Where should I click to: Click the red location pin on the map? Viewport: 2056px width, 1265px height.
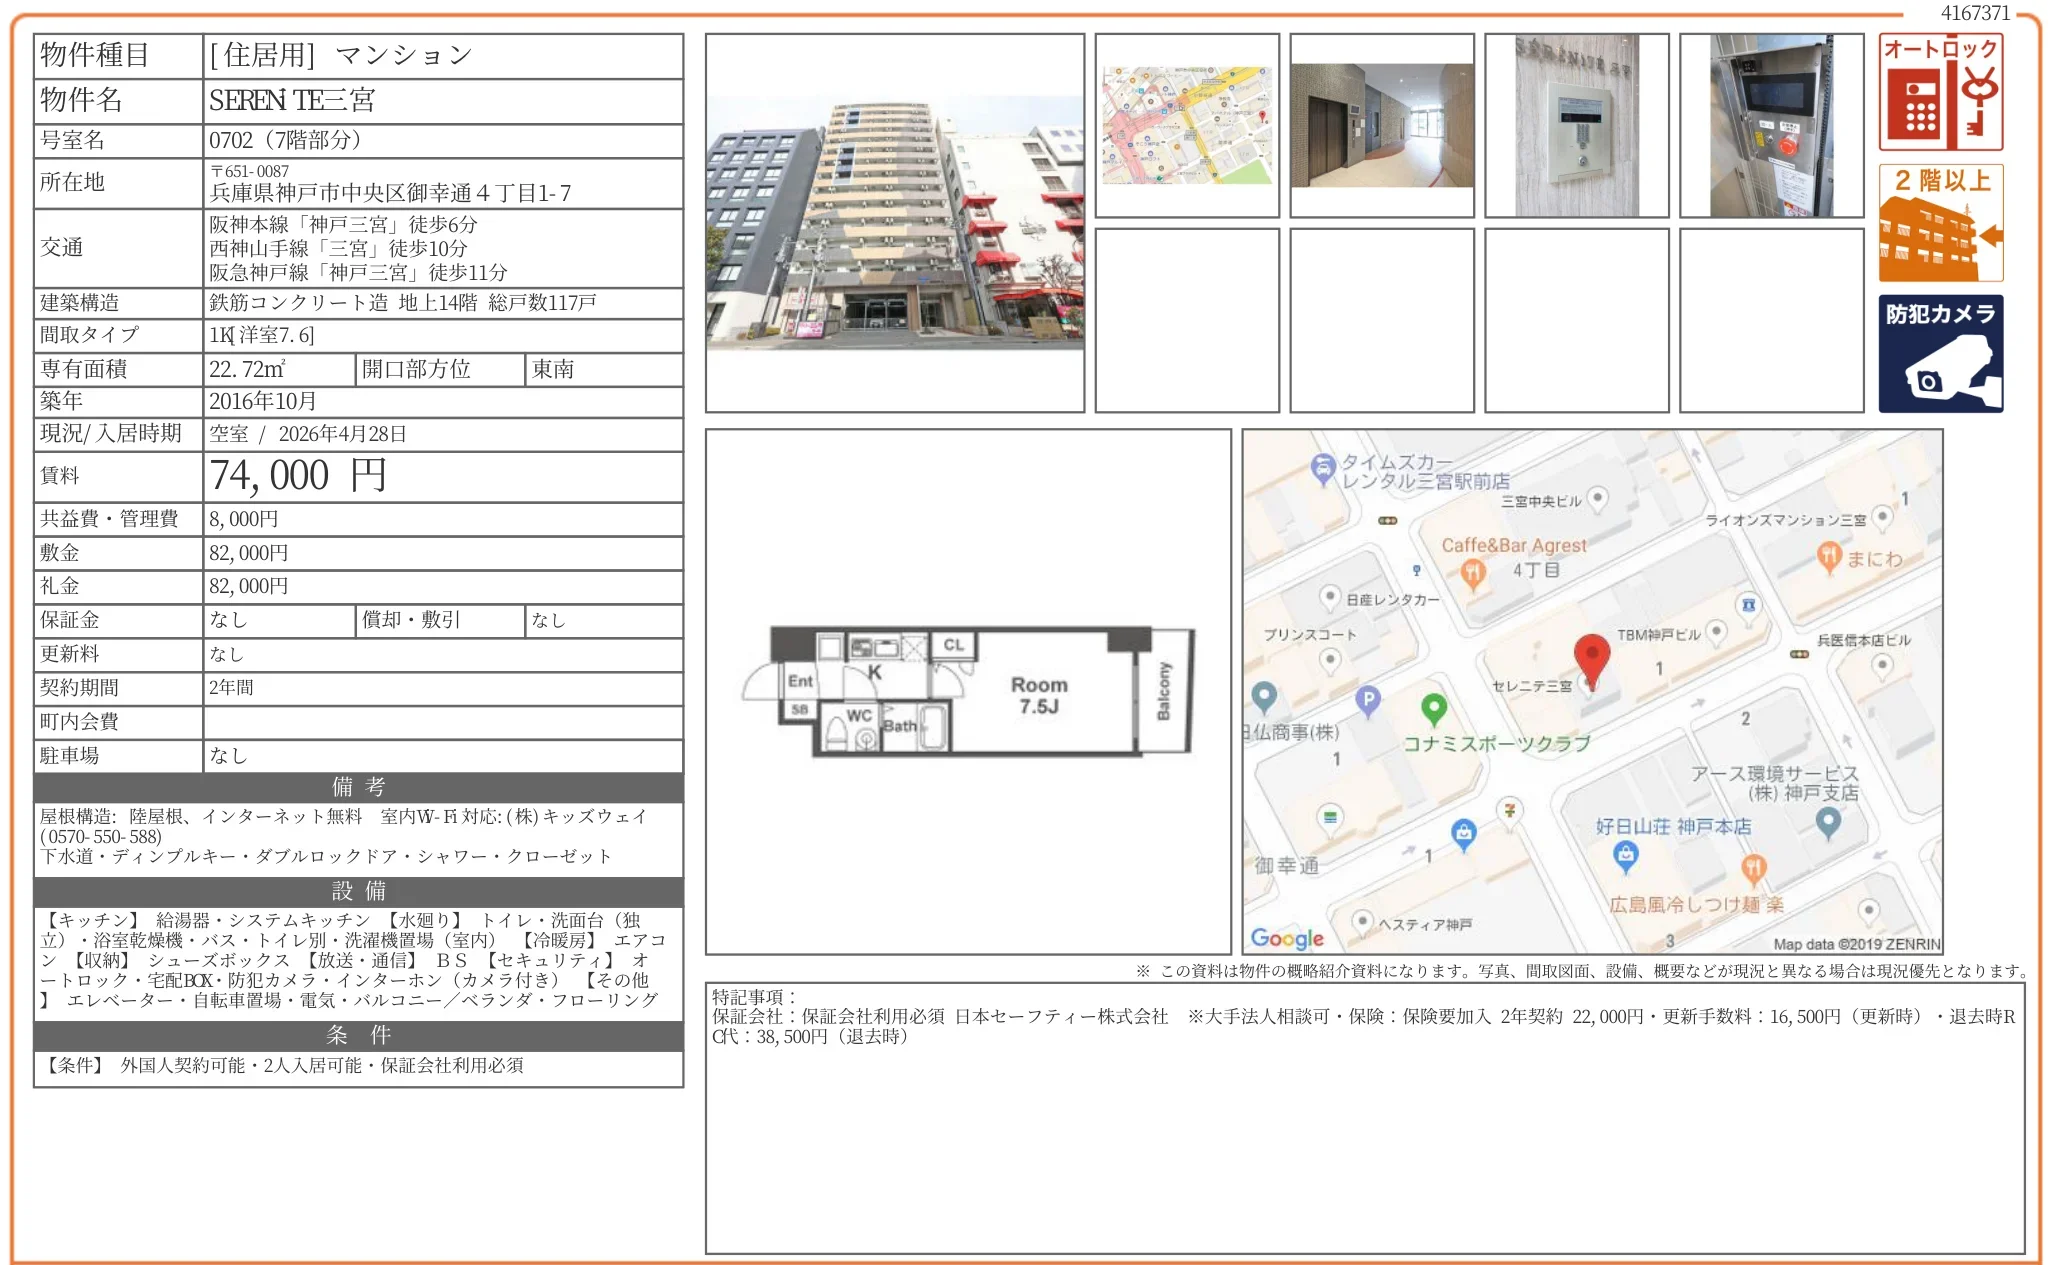point(1591,657)
